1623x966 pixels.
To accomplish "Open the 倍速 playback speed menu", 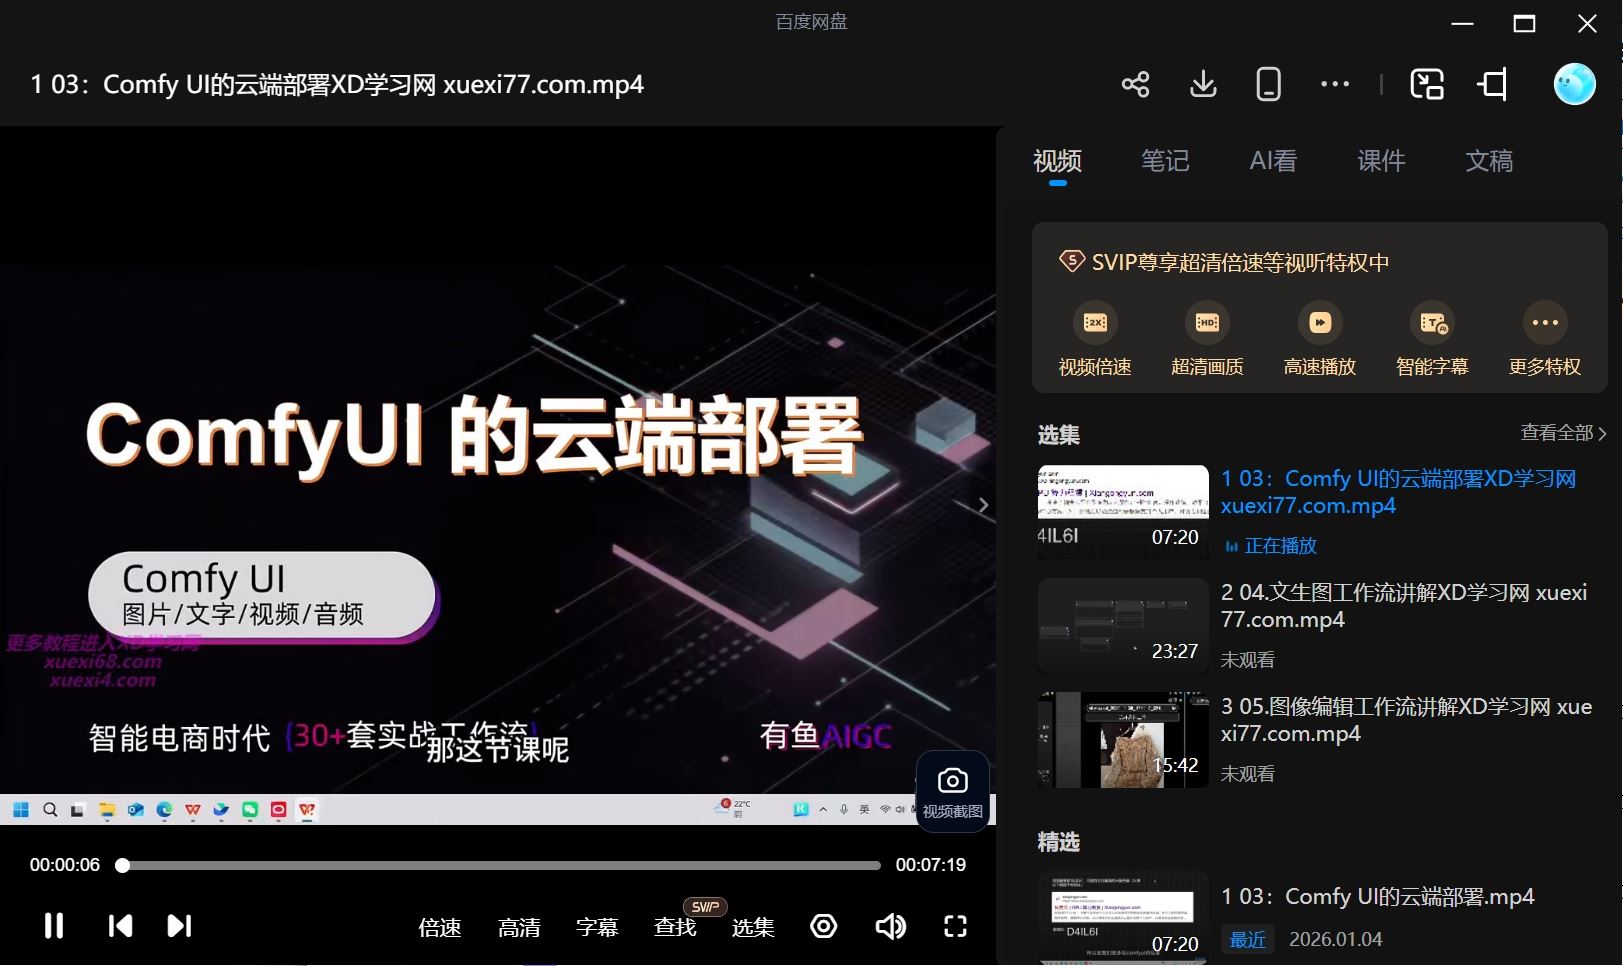I will [439, 927].
